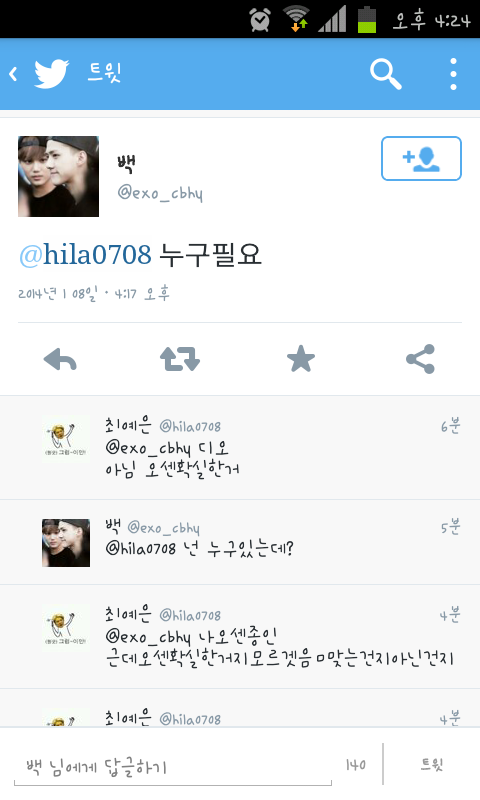Share the tweet via the share icon
This screenshot has width=480, height=800.
click(420, 359)
